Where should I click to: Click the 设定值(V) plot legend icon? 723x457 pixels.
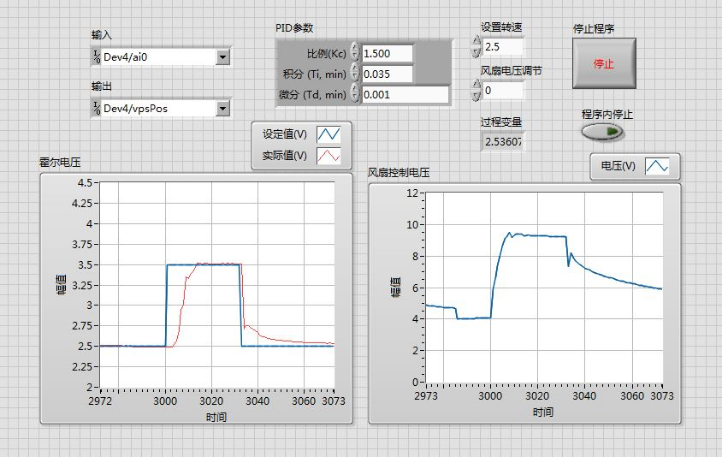[328, 134]
